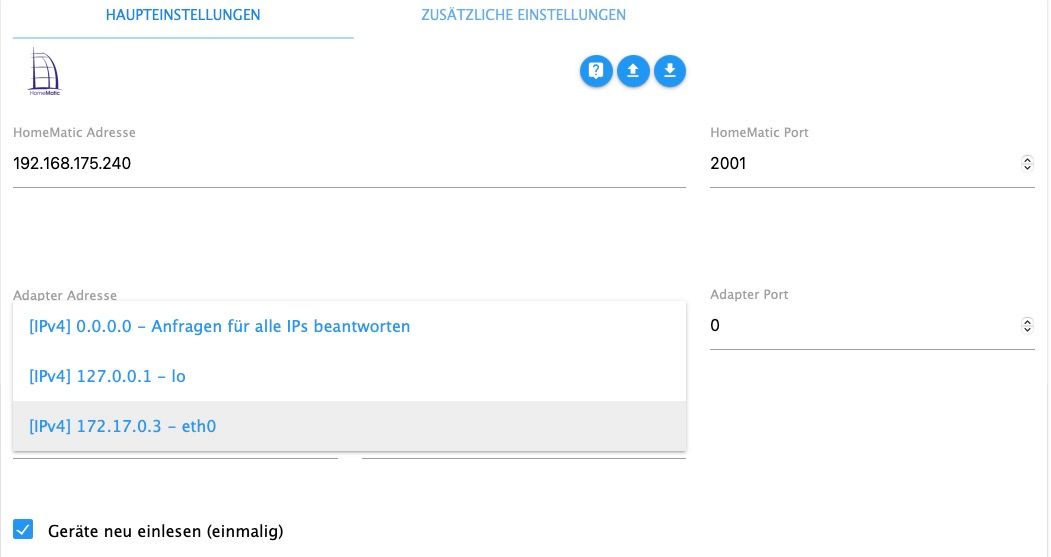
Task: Open the Zusätzliche Einstellungen tab
Action: click(x=523, y=15)
